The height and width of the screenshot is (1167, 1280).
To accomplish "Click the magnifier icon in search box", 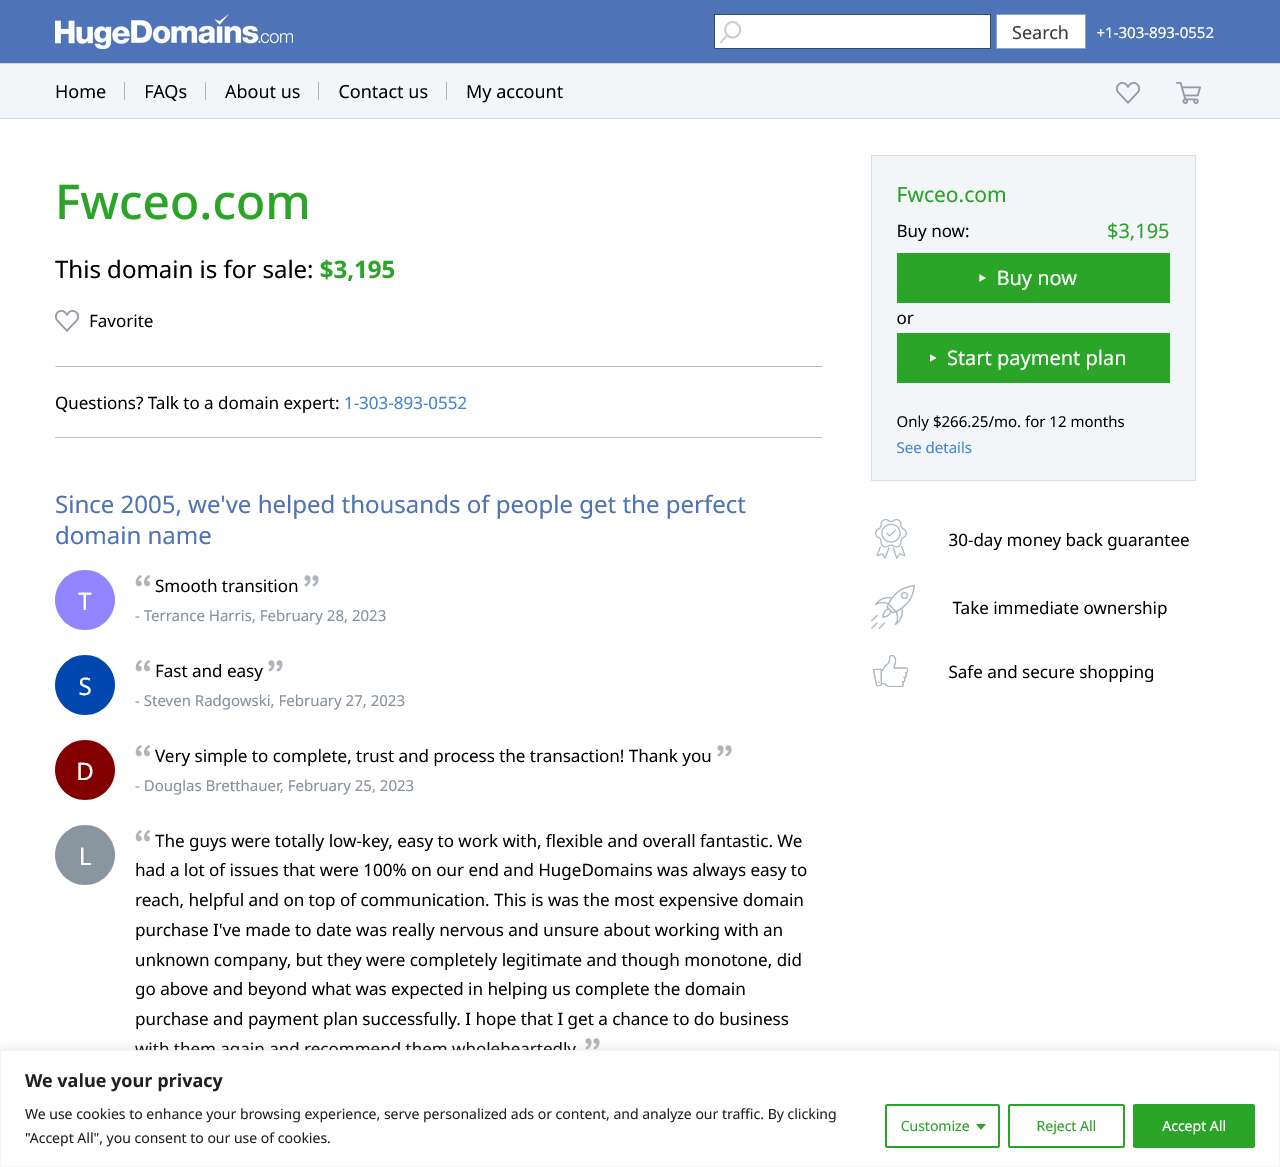I will [732, 31].
